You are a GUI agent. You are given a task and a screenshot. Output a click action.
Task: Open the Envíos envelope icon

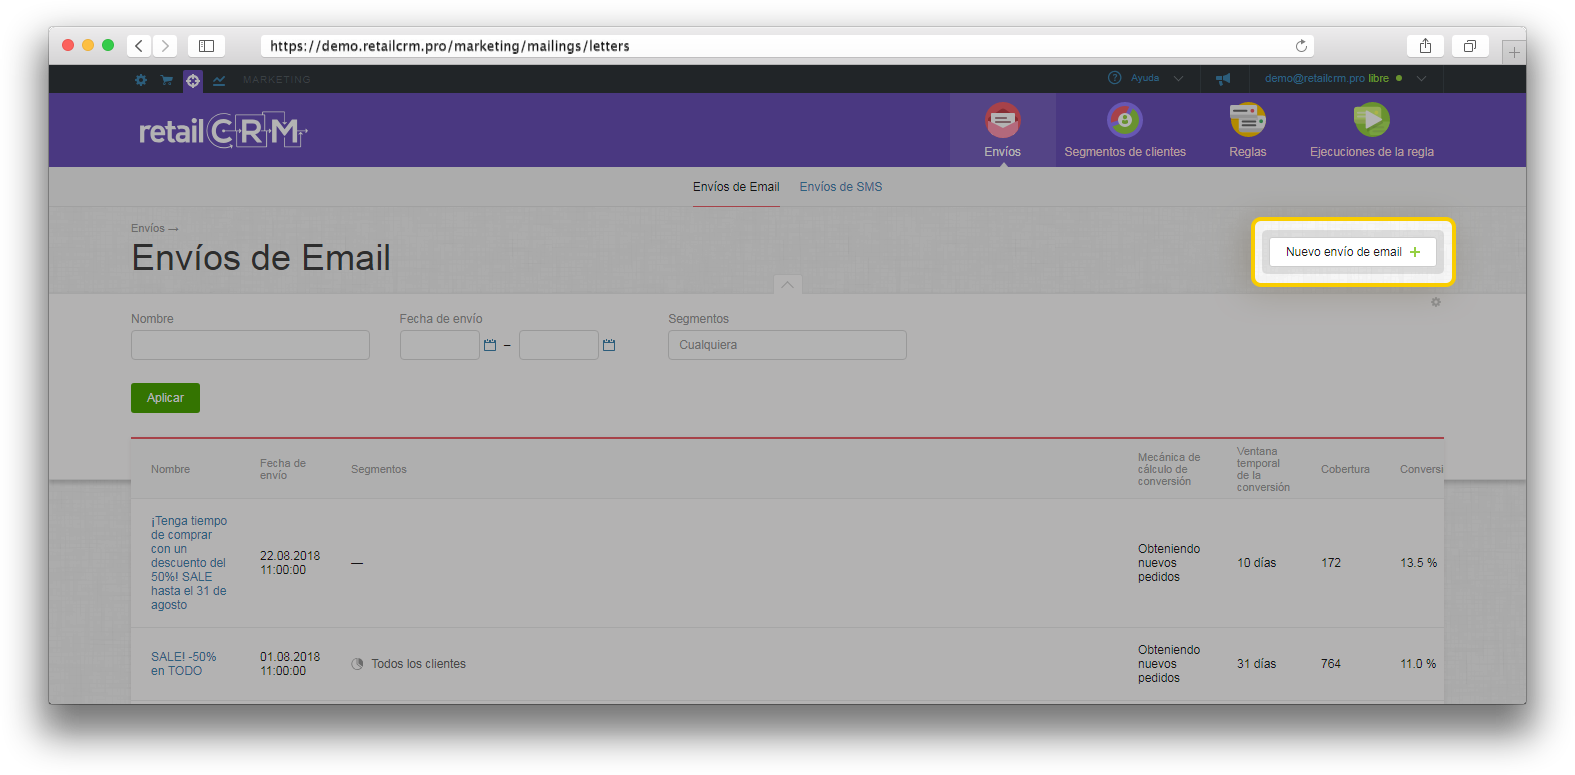1003,120
